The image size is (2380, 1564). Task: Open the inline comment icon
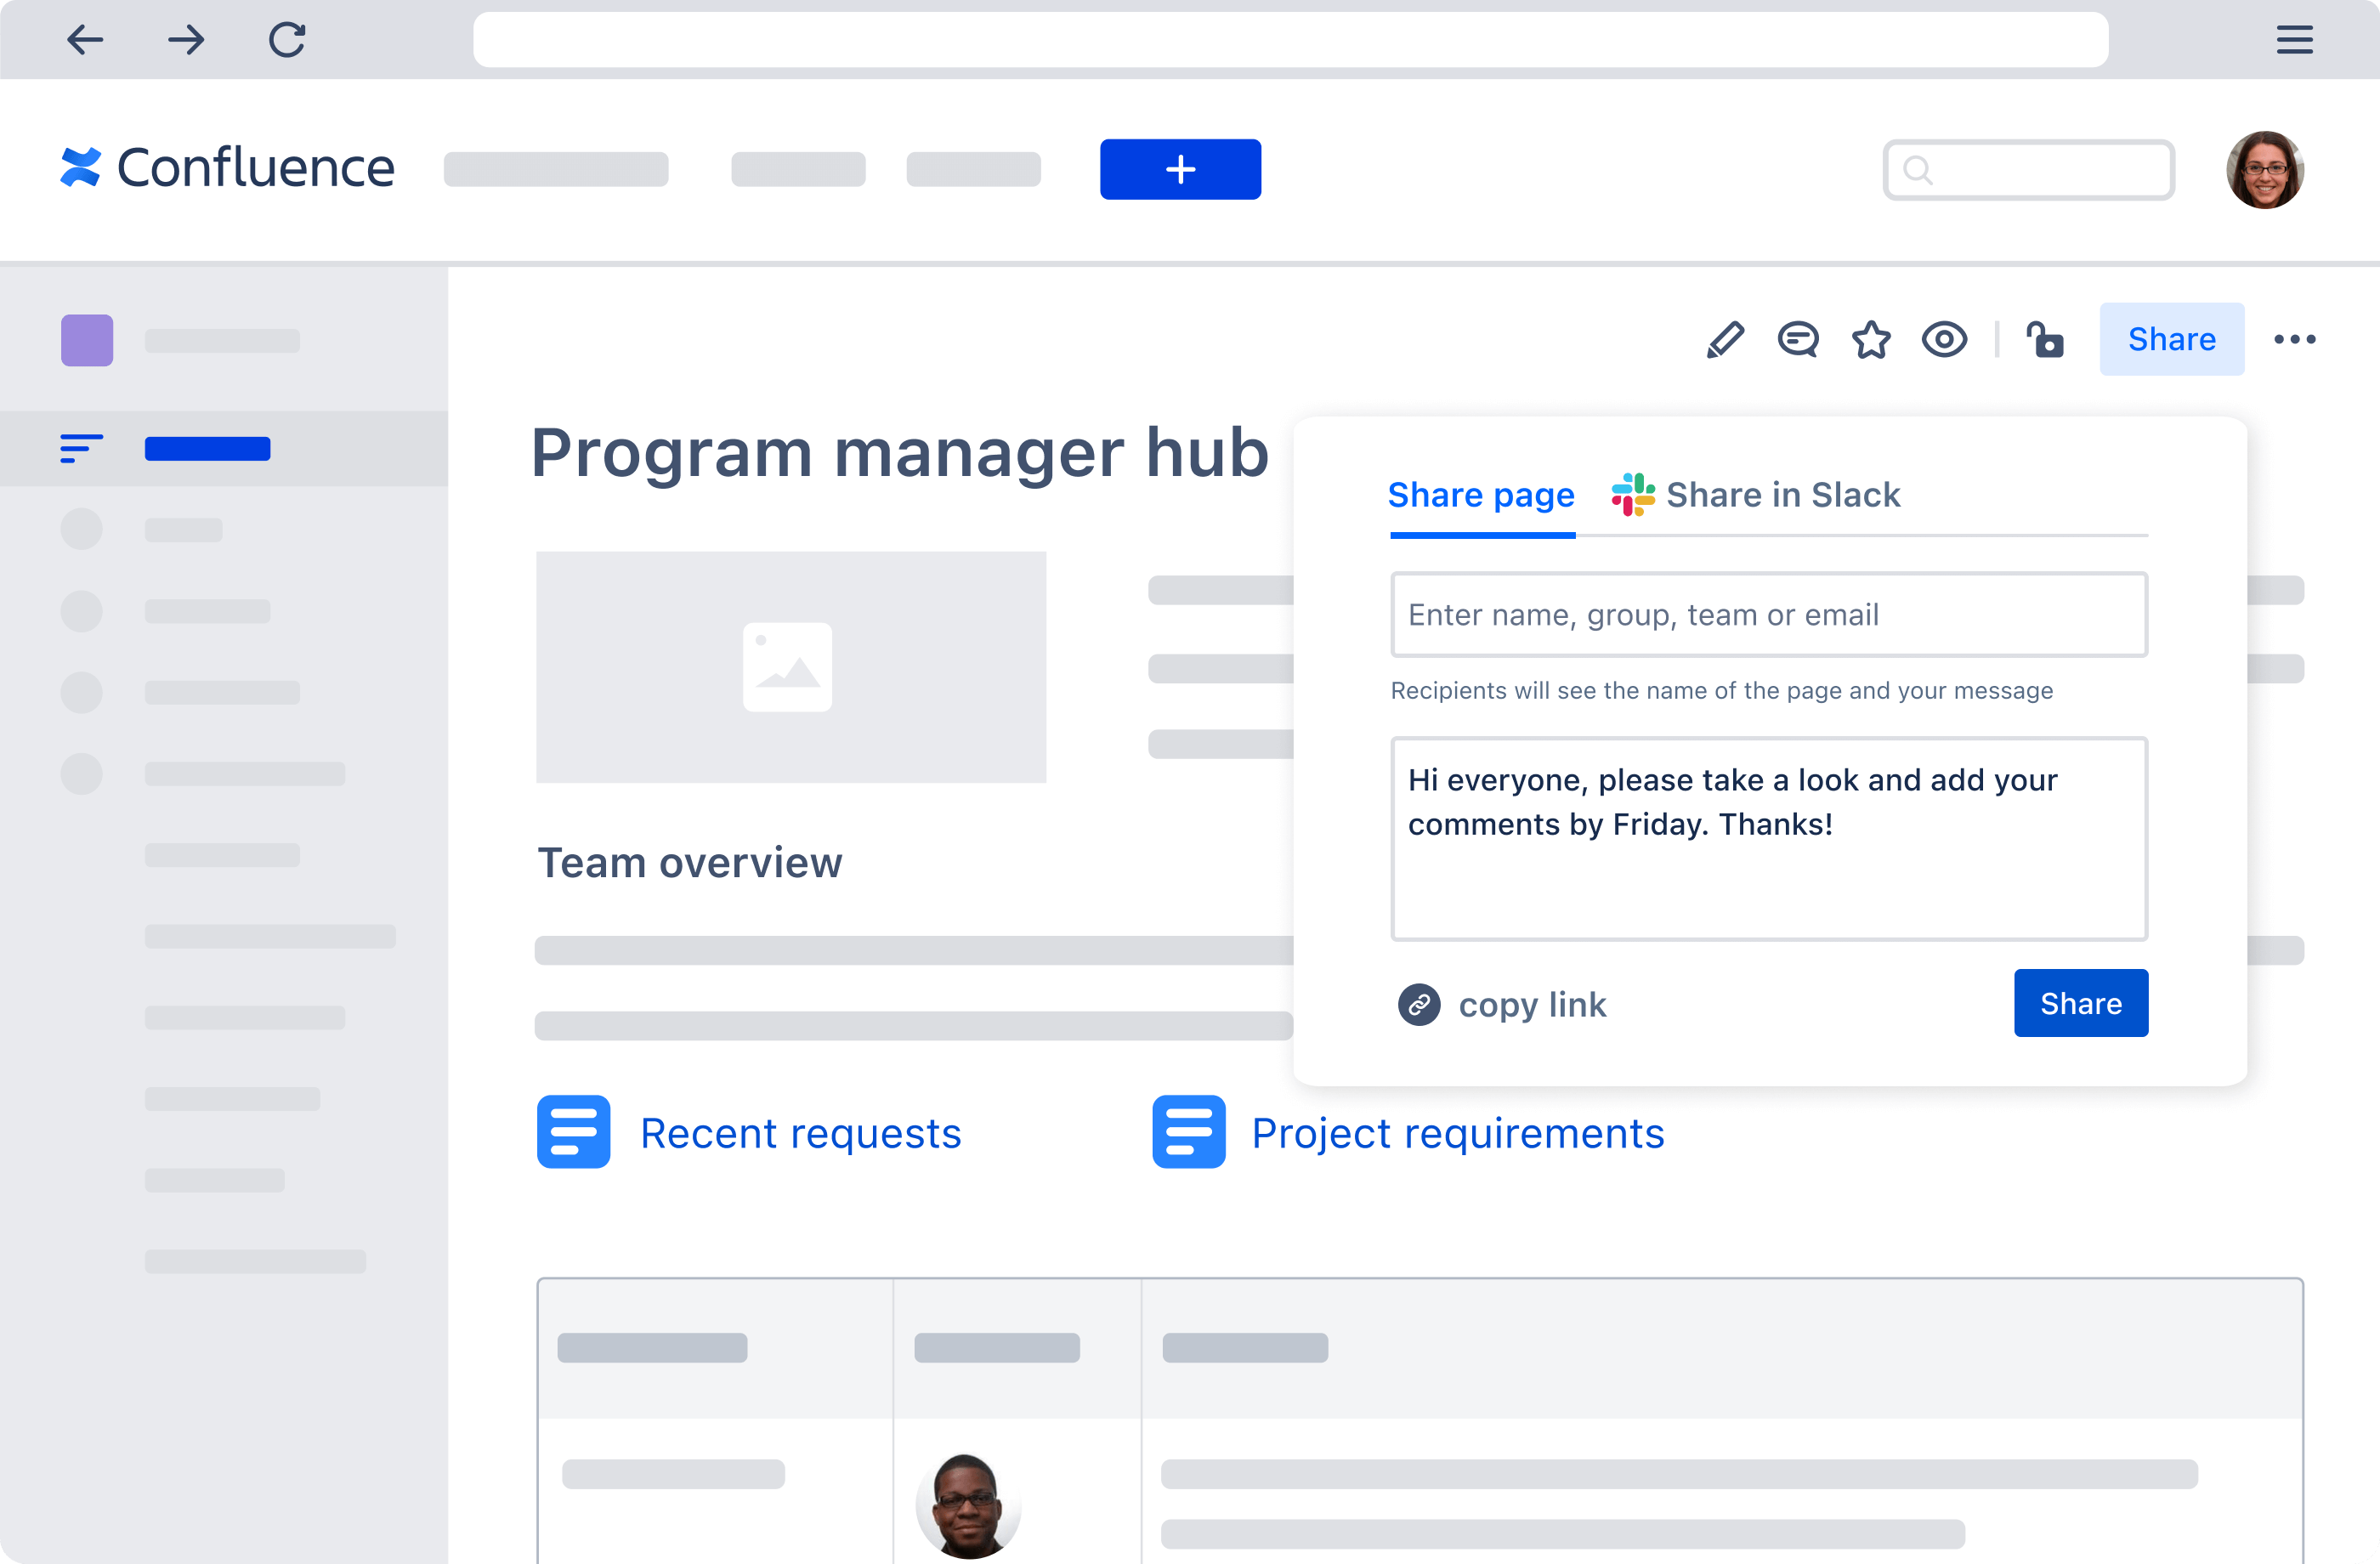tap(1798, 339)
